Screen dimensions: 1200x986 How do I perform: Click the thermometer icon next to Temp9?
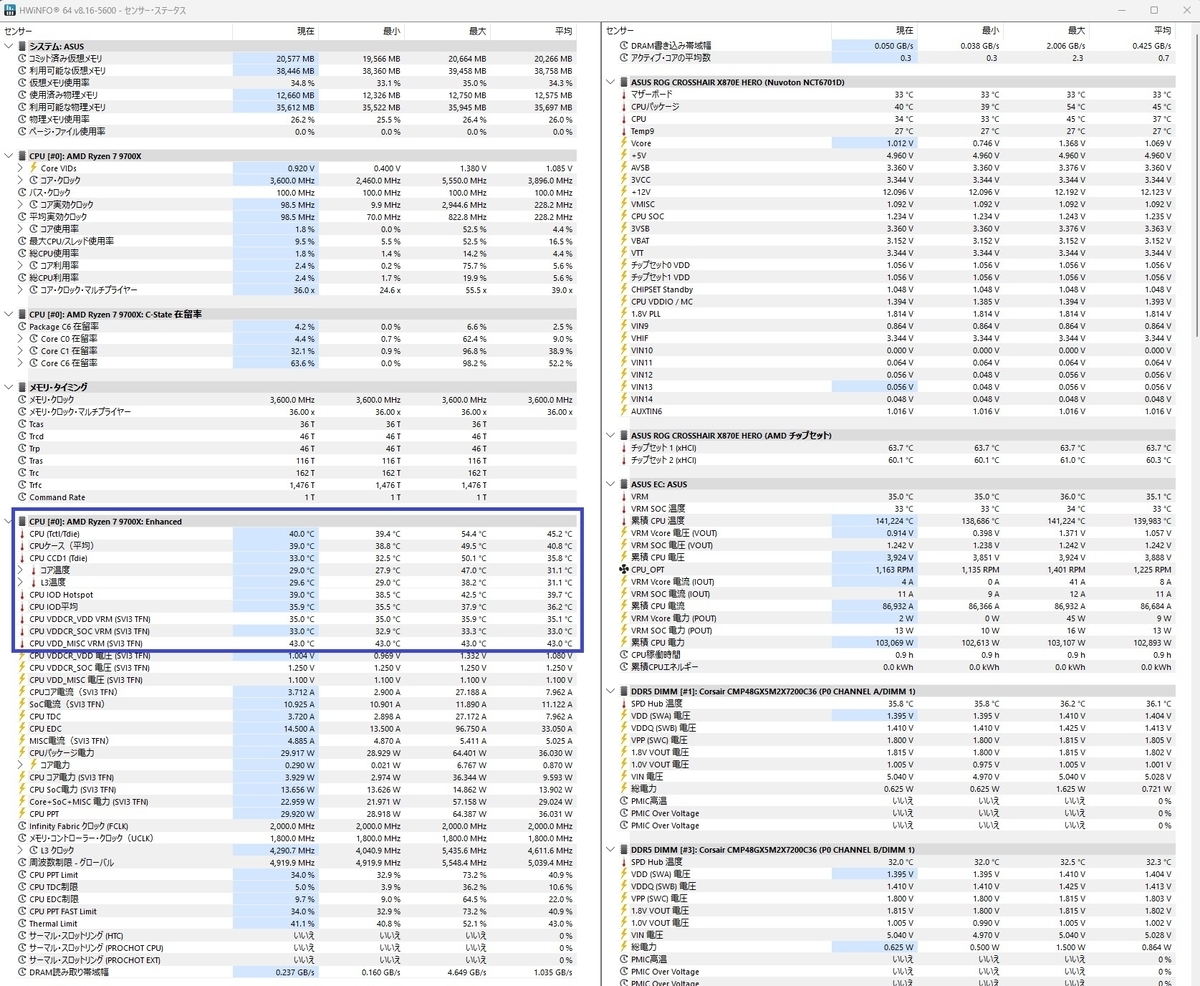pos(624,131)
